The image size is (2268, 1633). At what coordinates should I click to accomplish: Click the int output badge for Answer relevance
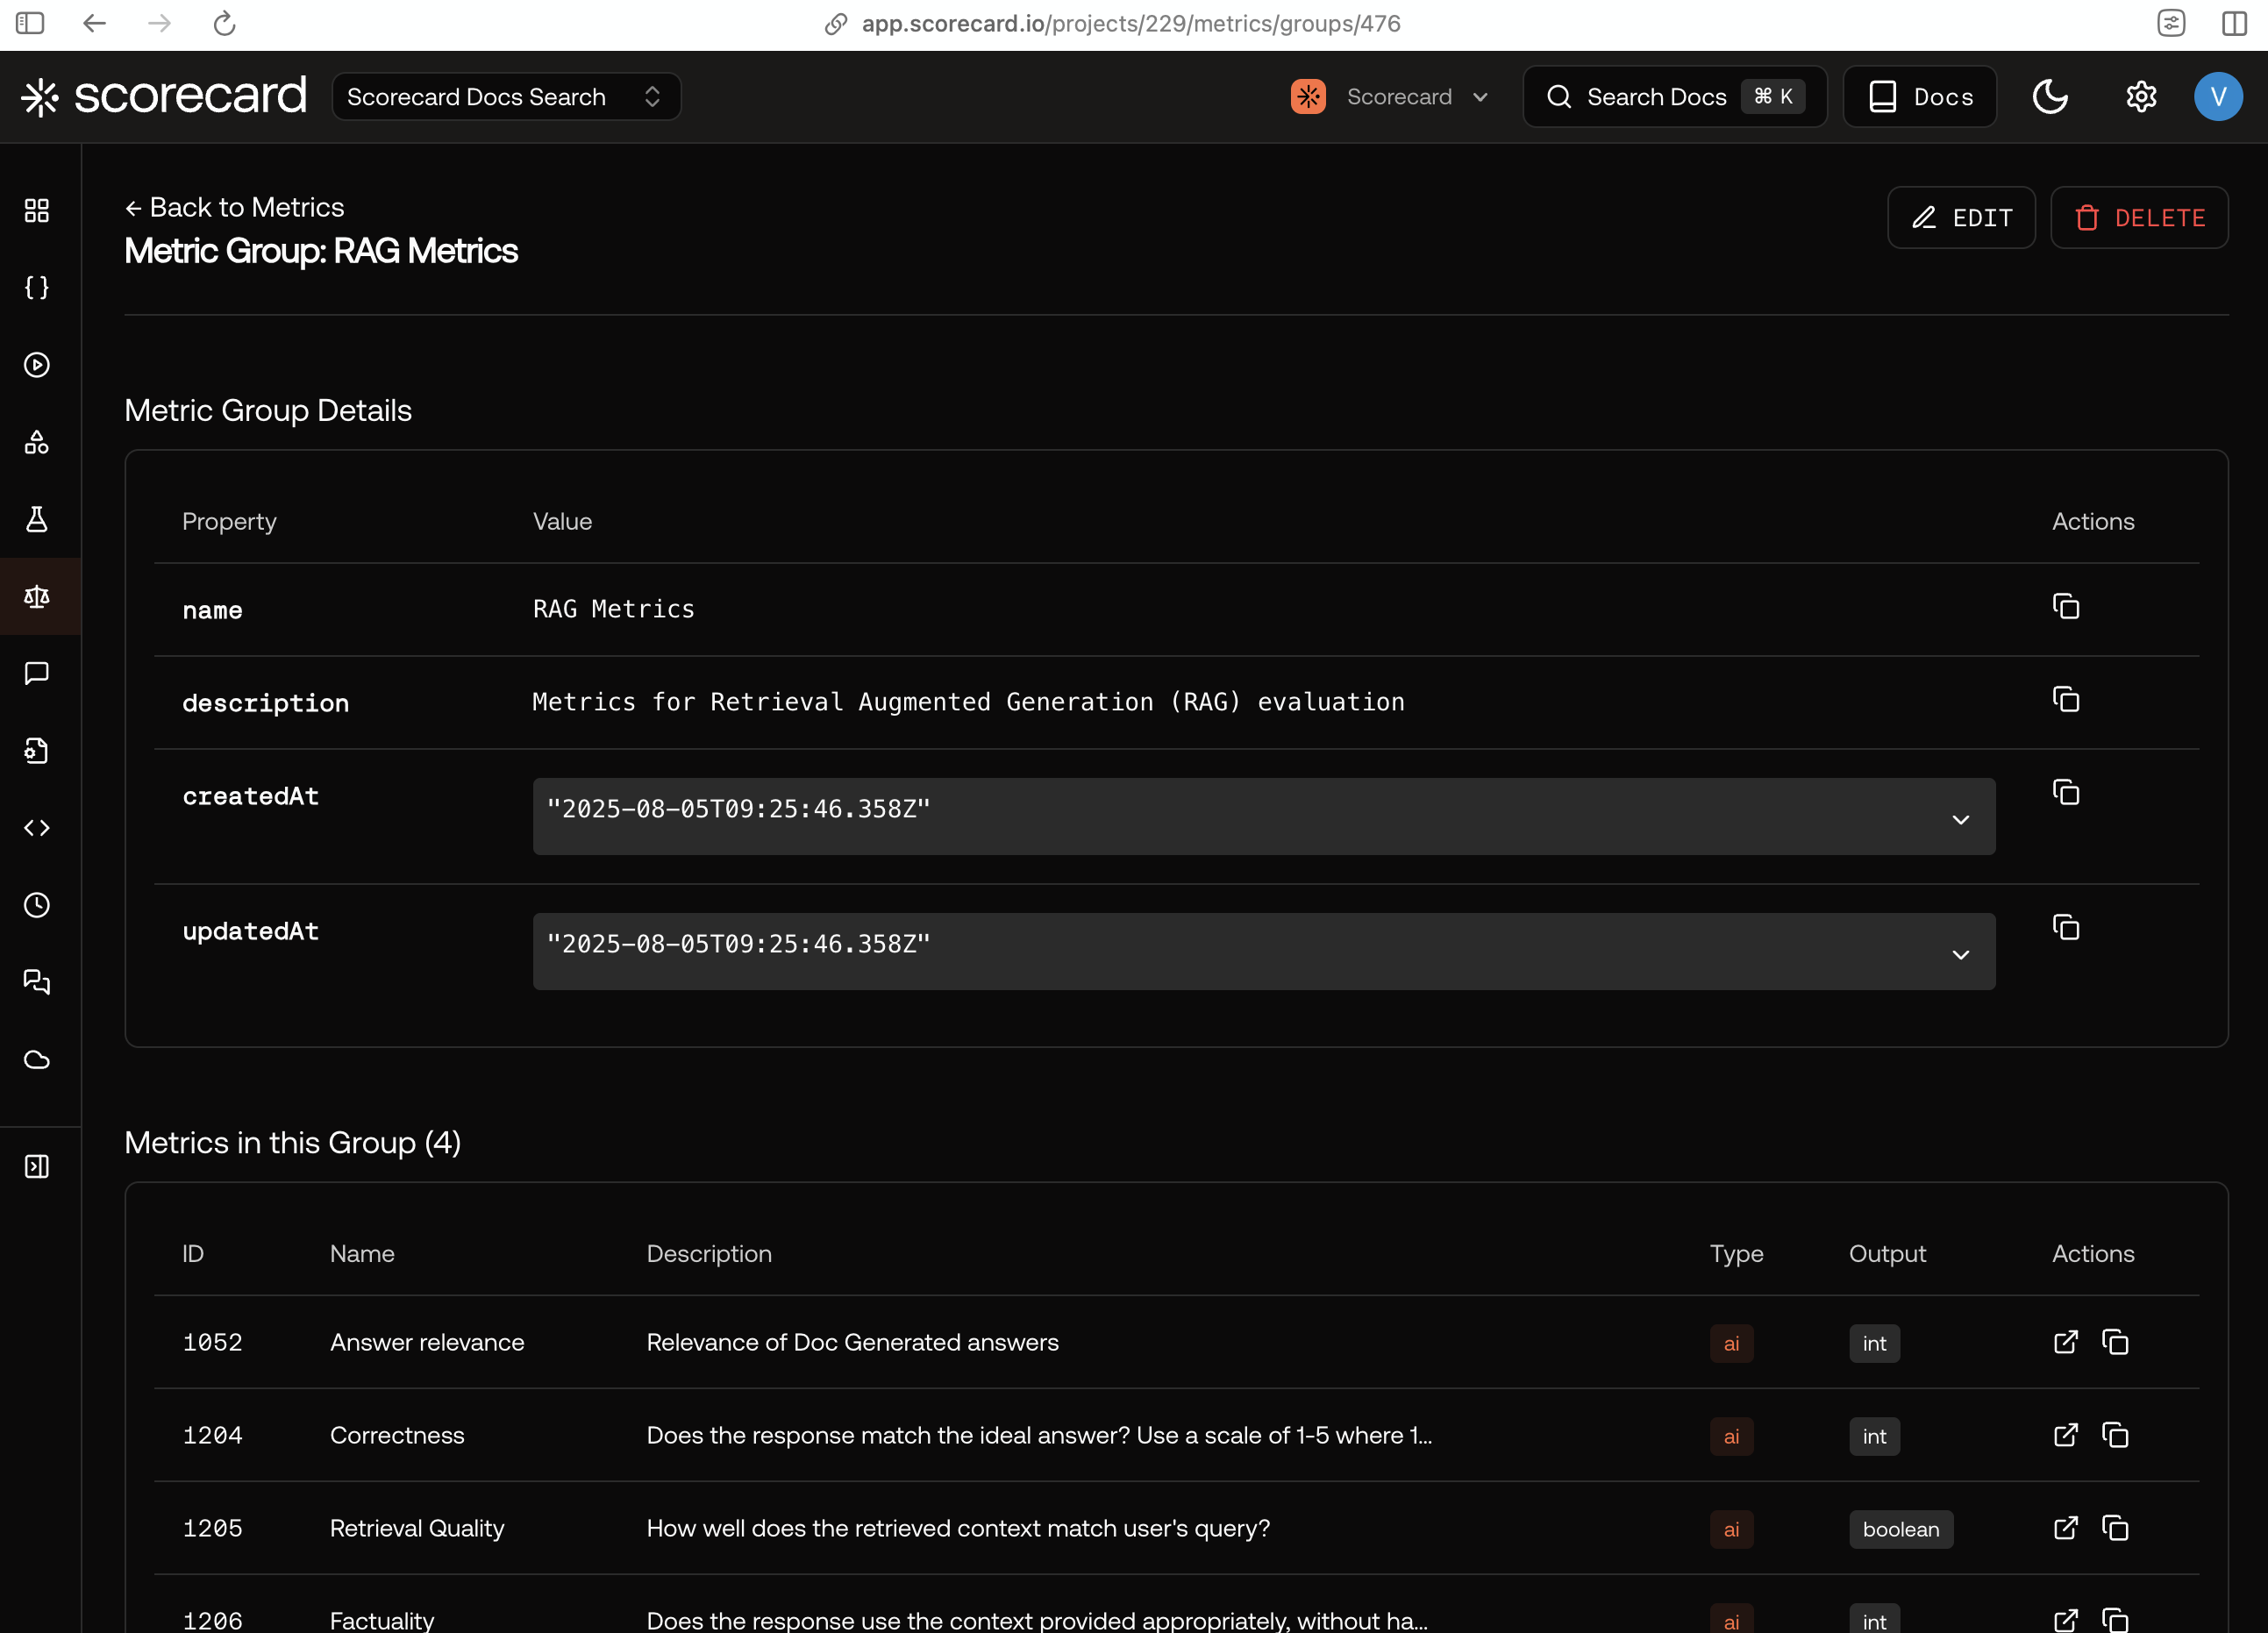coord(1874,1343)
